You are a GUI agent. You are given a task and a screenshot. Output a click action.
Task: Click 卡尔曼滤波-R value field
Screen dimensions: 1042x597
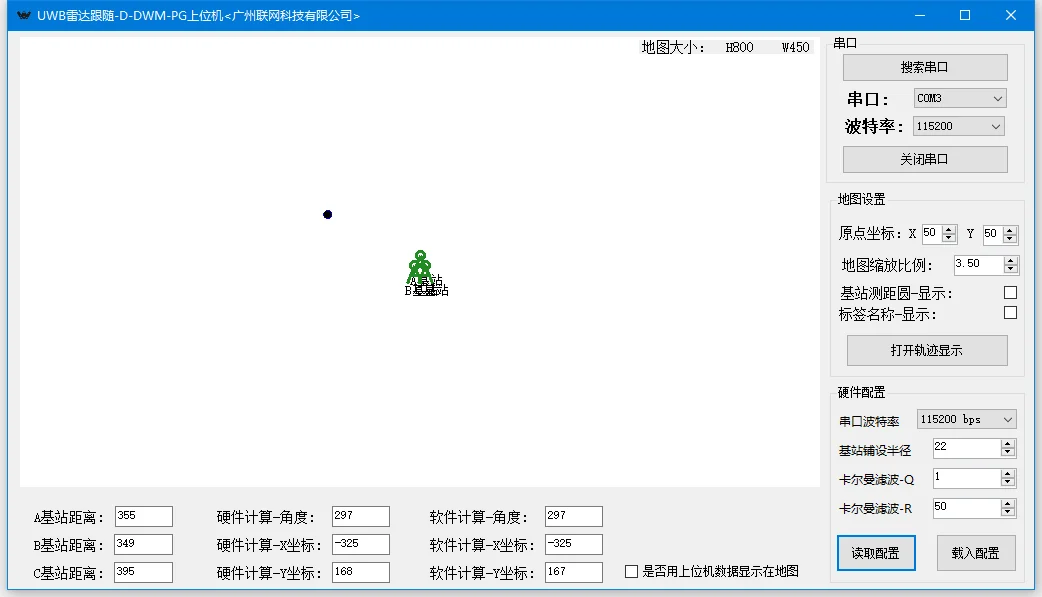point(967,508)
